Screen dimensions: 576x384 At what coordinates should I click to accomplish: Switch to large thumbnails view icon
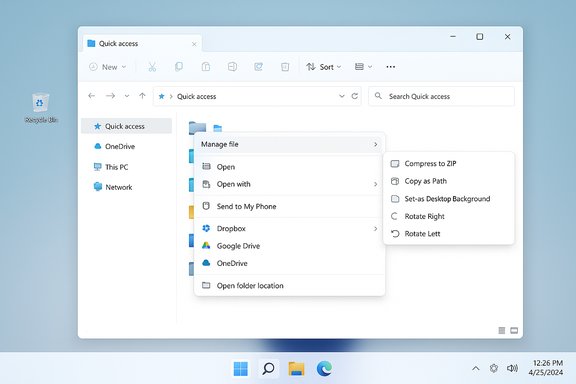(x=514, y=330)
